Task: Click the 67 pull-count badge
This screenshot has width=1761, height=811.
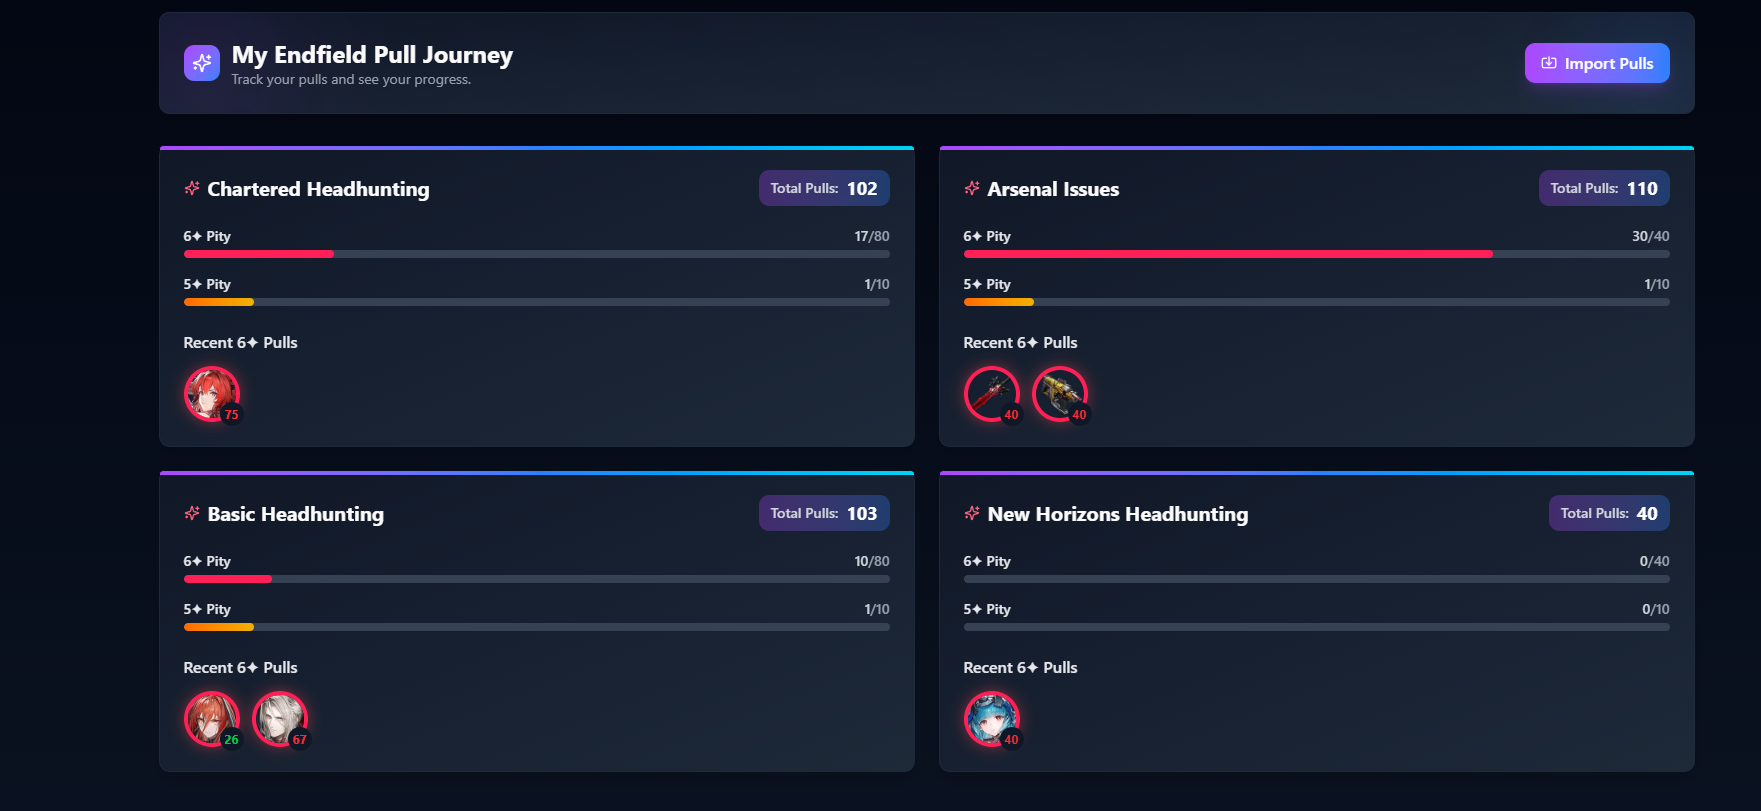Action: 299,739
